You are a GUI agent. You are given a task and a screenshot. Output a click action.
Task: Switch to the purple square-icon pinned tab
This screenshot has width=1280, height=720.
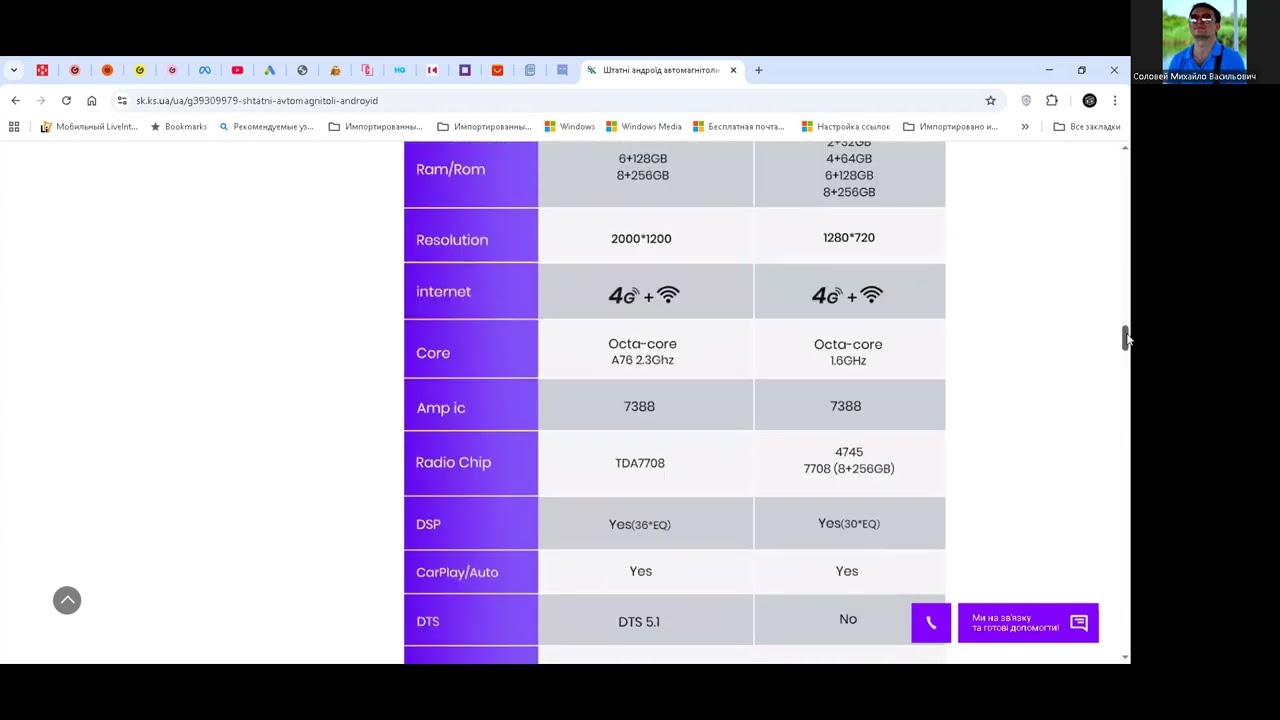pos(465,70)
